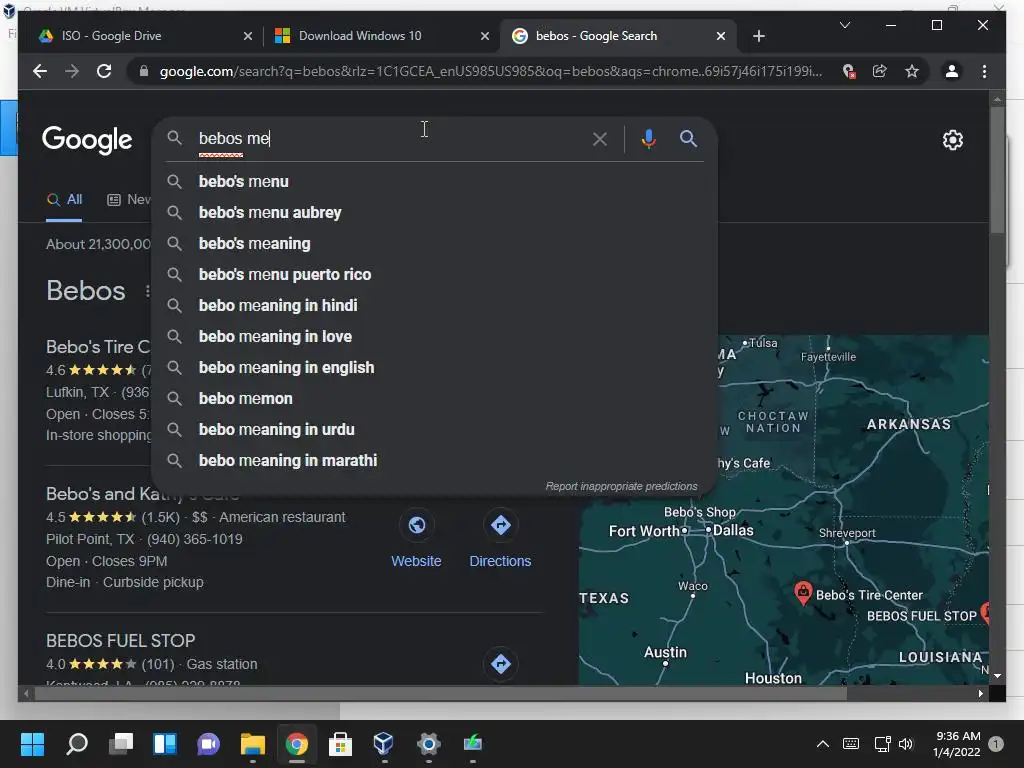Open the Windows Start menu
Screen dimensions: 1024x768
(x=32, y=743)
